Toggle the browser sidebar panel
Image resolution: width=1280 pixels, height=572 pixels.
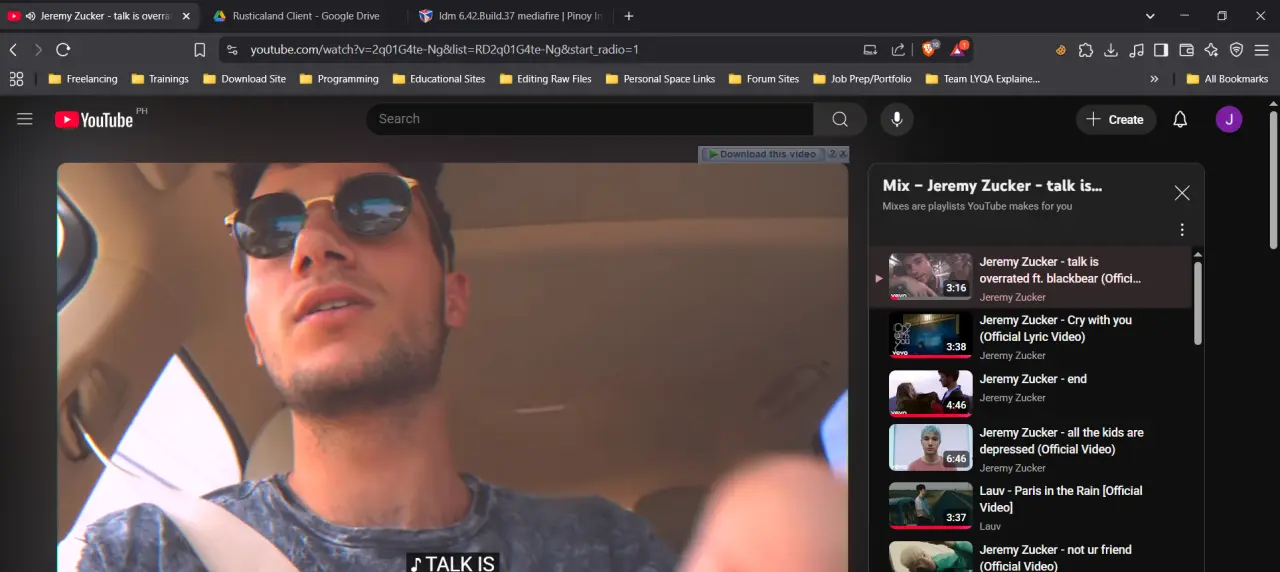coord(1161,49)
